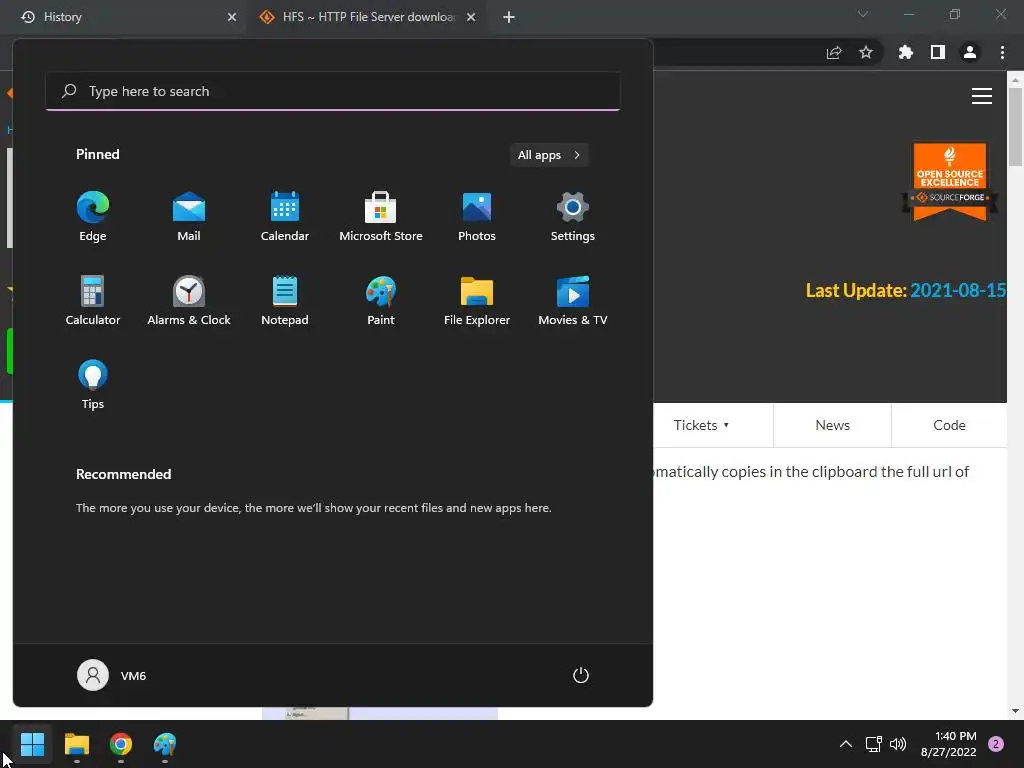Open Chrome three-dot menu

click(x=1002, y=53)
